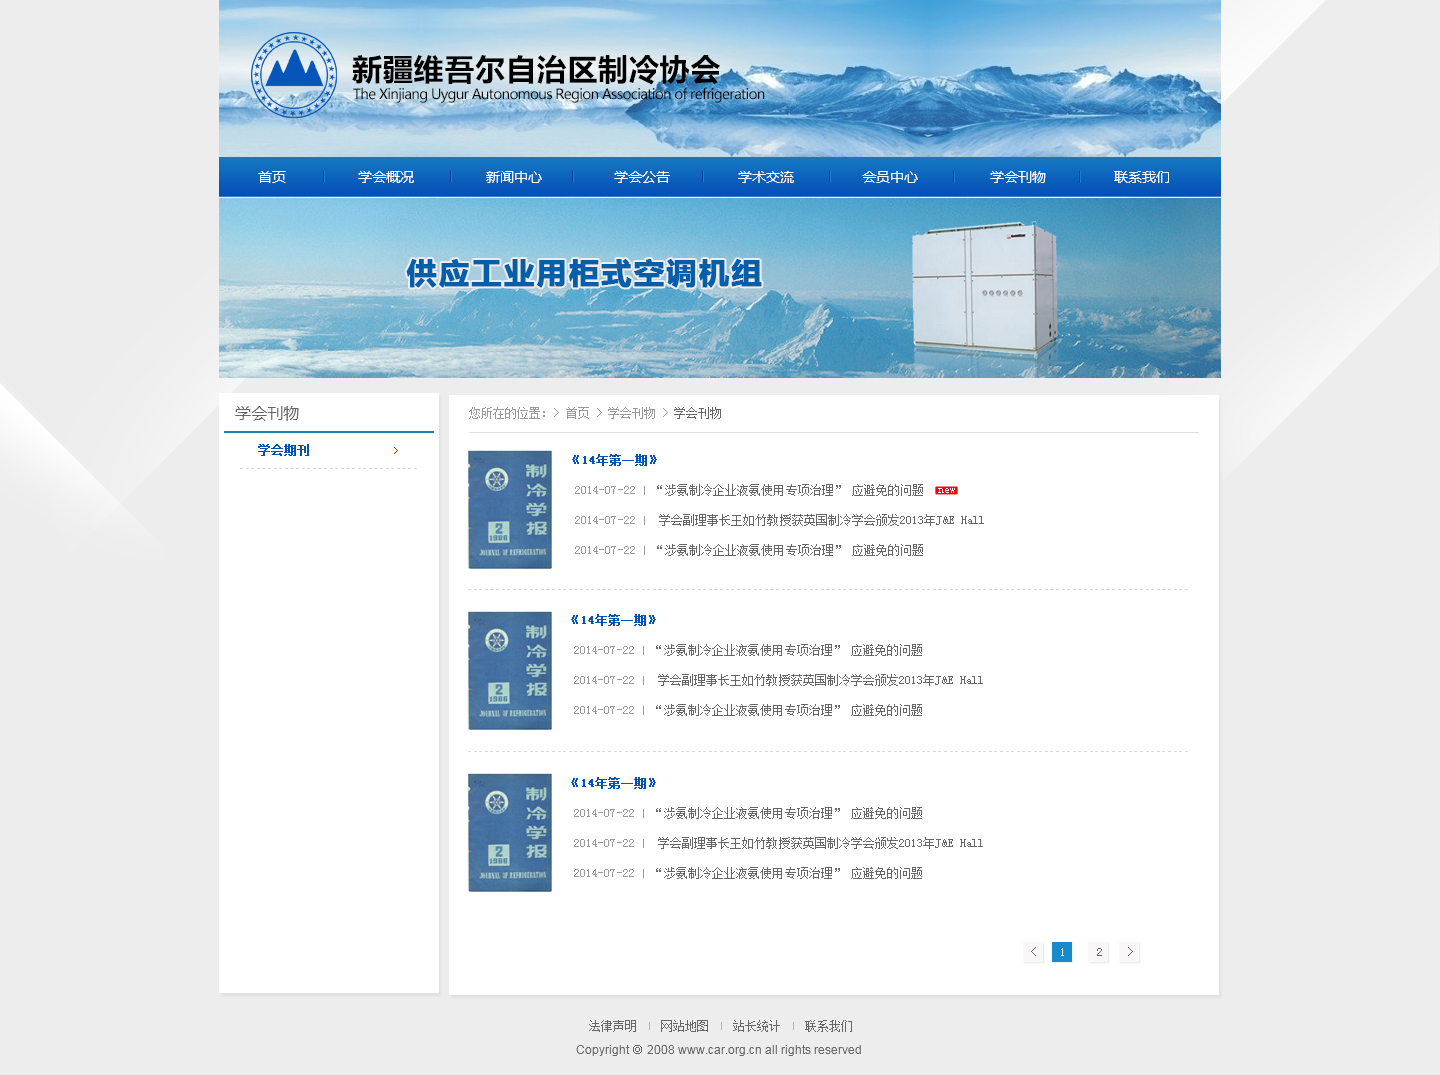The height and width of the screenshot is (1075, 1440).
Task: Click the cabinet air conditioner banner image
Action: pyautogui.click(x=720, y=288)
